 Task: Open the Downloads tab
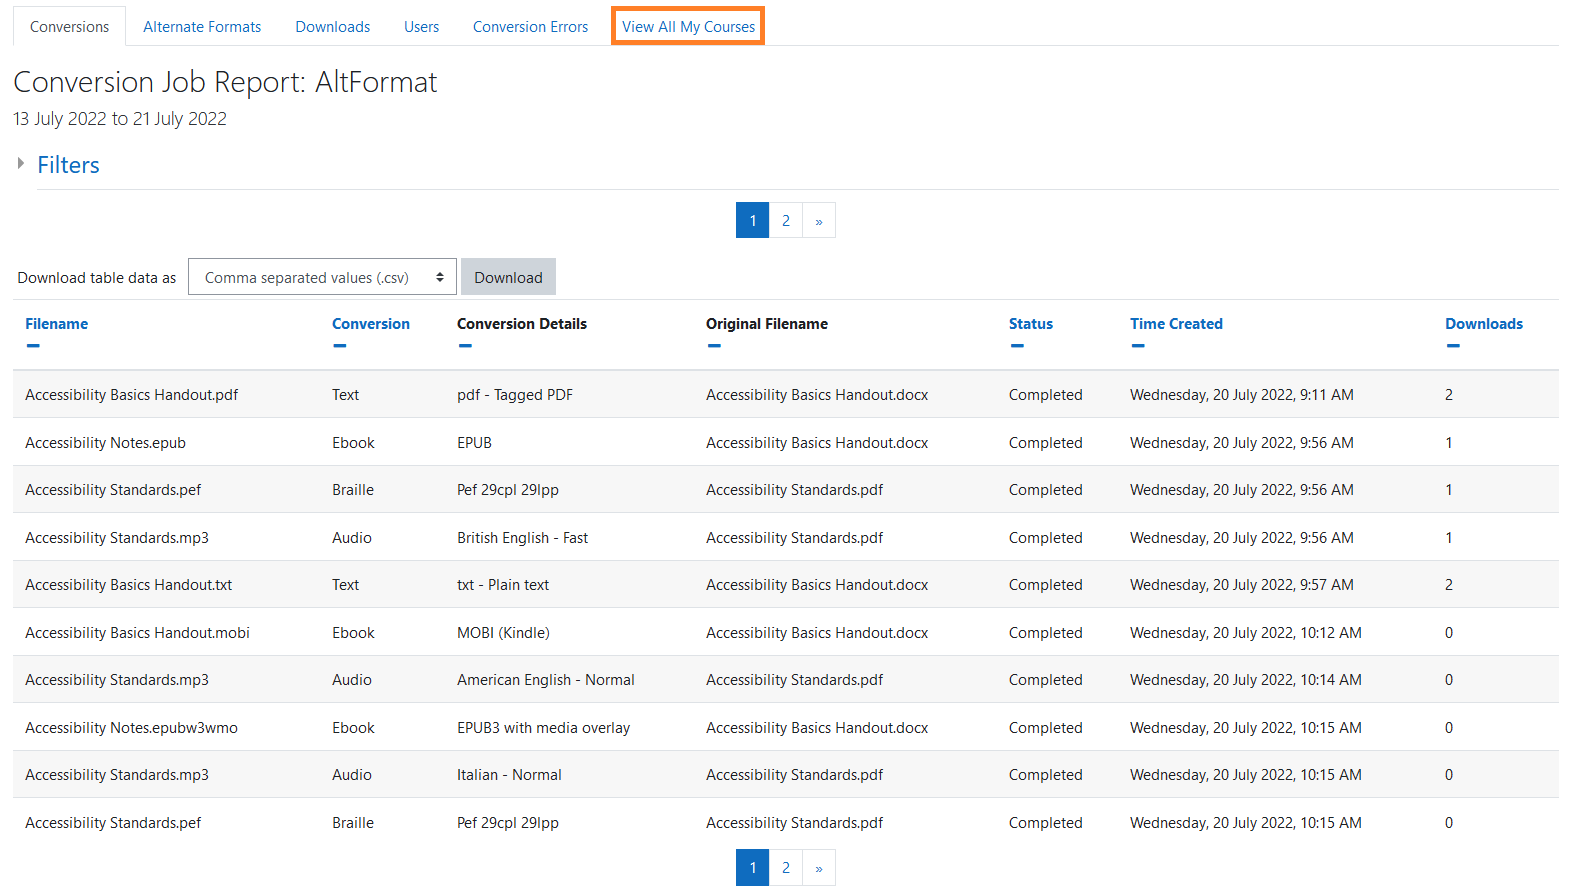click(333, 27)
